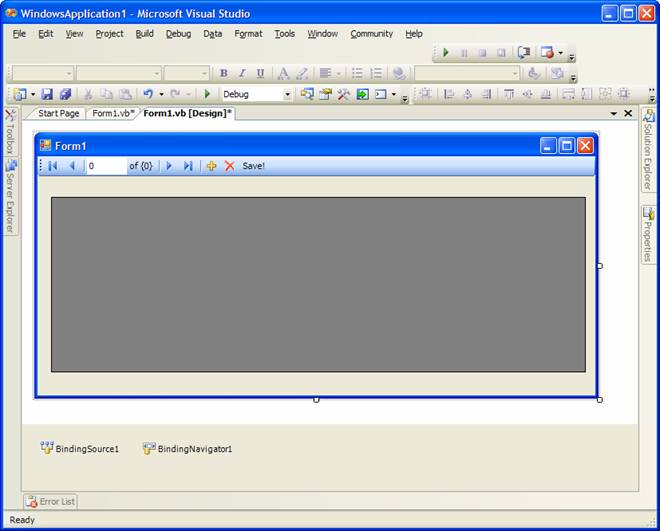Open the text alignment dropdown
The image size is (660, 531).
click(338, 73)
